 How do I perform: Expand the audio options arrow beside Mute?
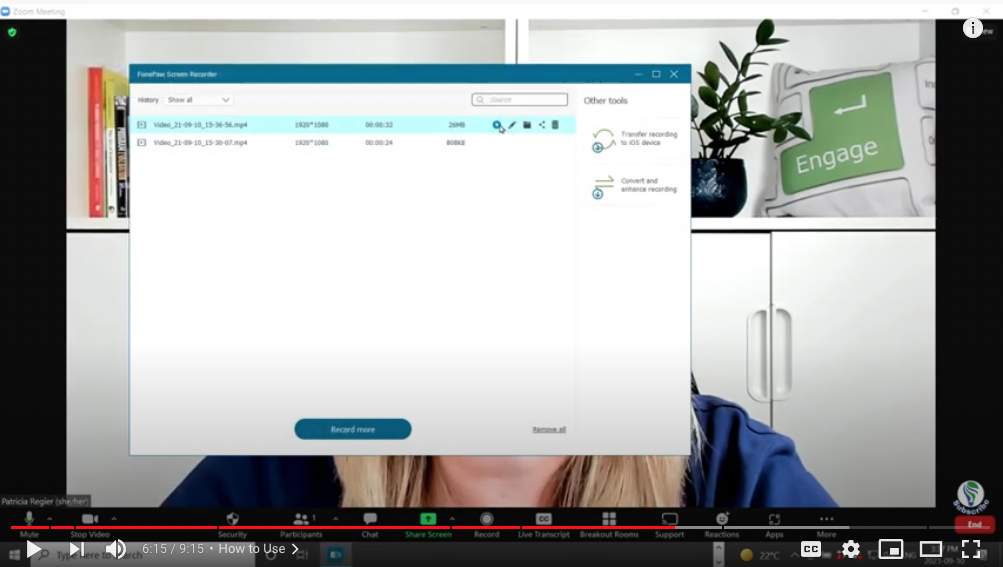[x=49, y=518]
